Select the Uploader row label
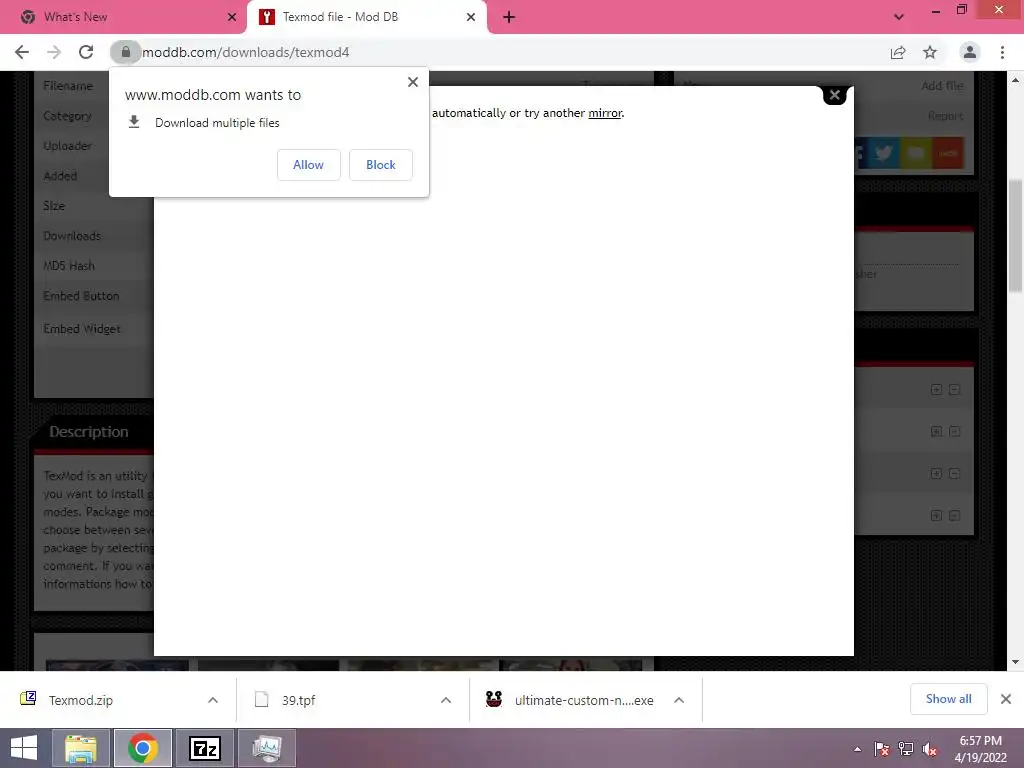The height and width of the screenshot is (768, 1024). [x=67, y=146]
